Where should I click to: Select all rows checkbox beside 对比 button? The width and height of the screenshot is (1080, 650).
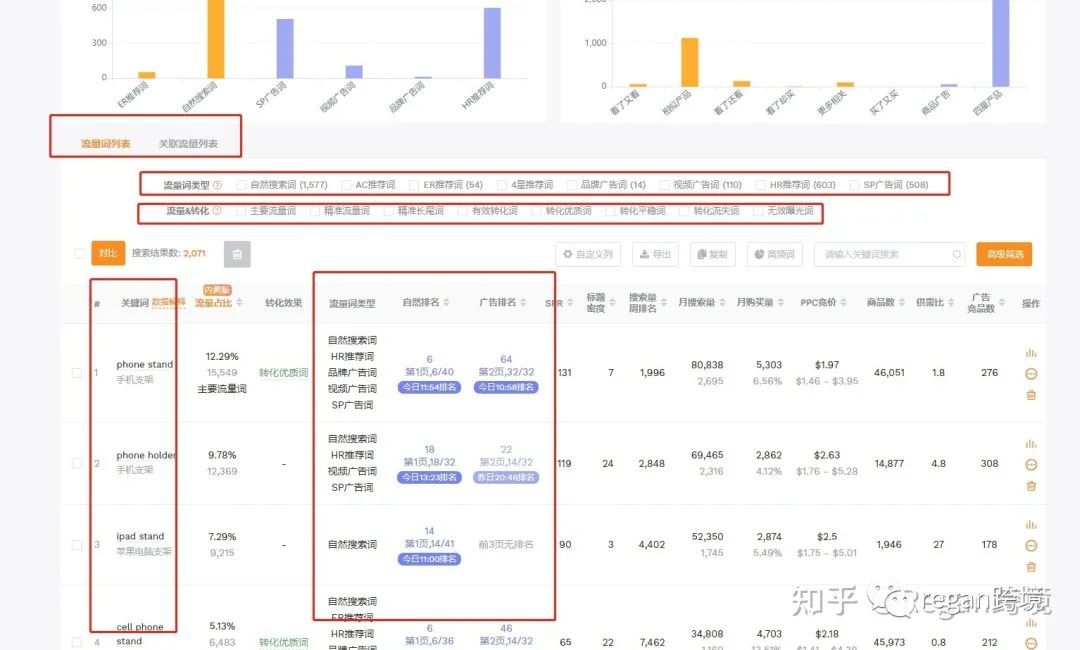(79, 253)
